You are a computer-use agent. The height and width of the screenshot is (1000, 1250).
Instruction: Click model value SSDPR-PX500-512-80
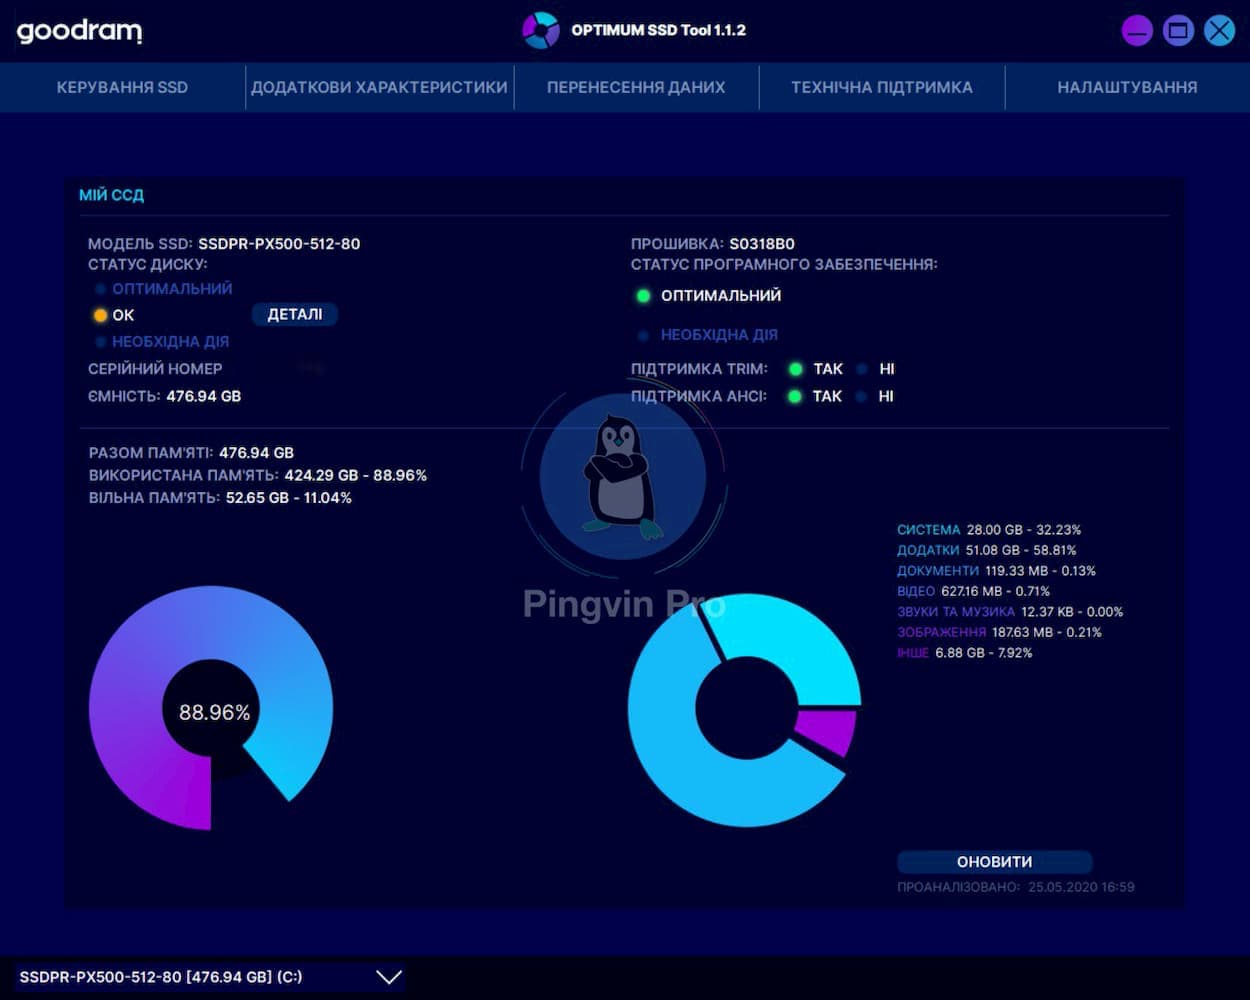279,244
